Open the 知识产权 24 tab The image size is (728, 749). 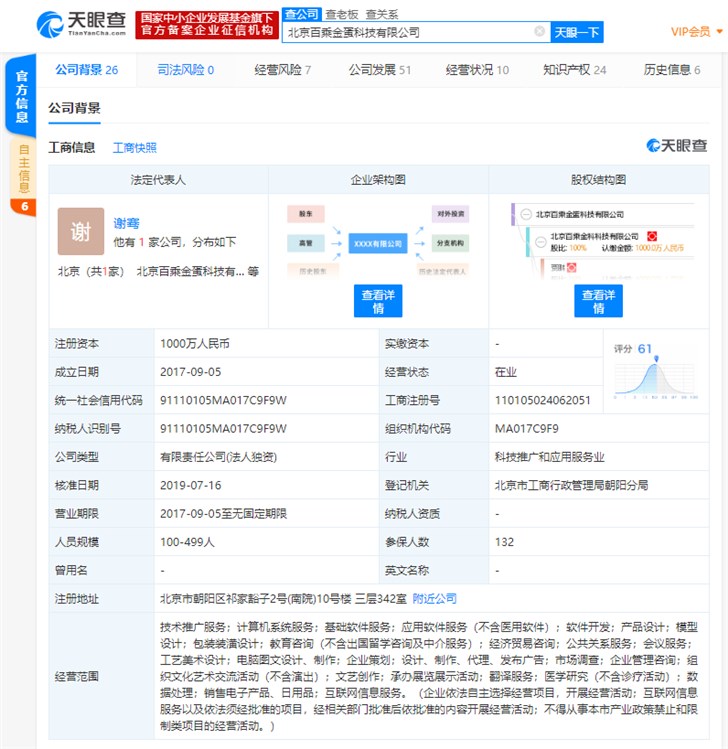pos(574,70)
